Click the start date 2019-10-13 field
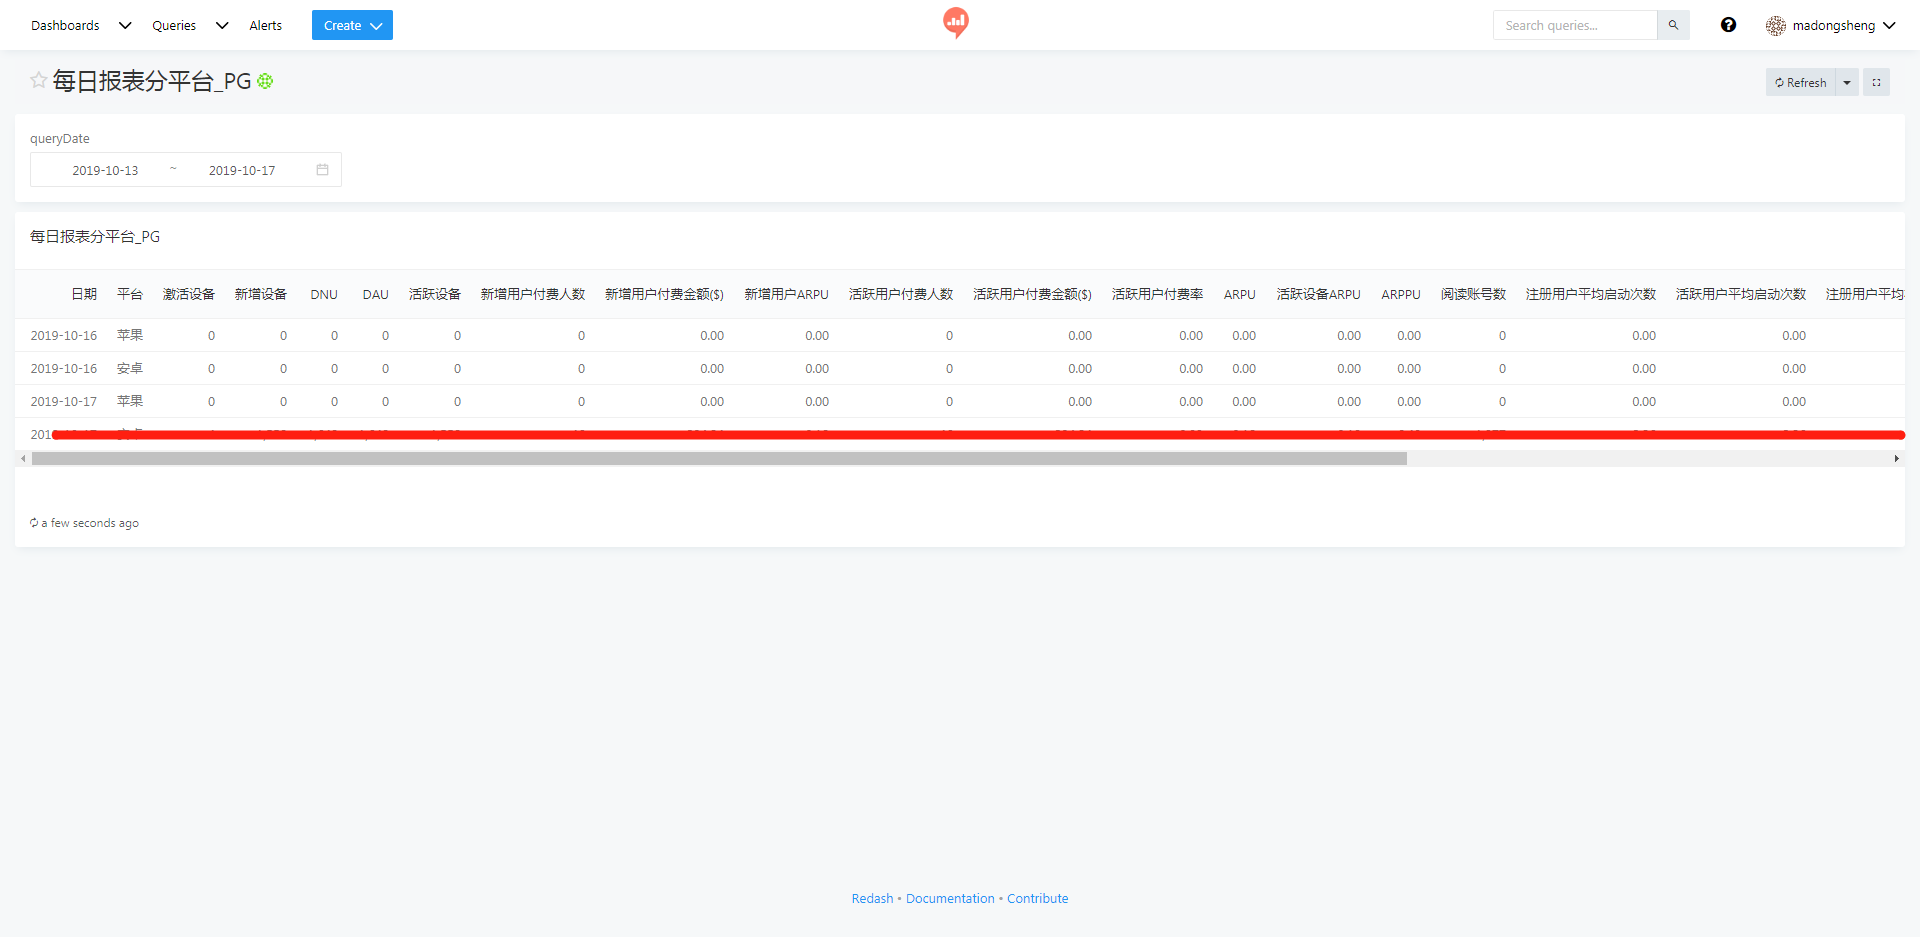This screenshot has height=937, width=1920. point(105,171)
